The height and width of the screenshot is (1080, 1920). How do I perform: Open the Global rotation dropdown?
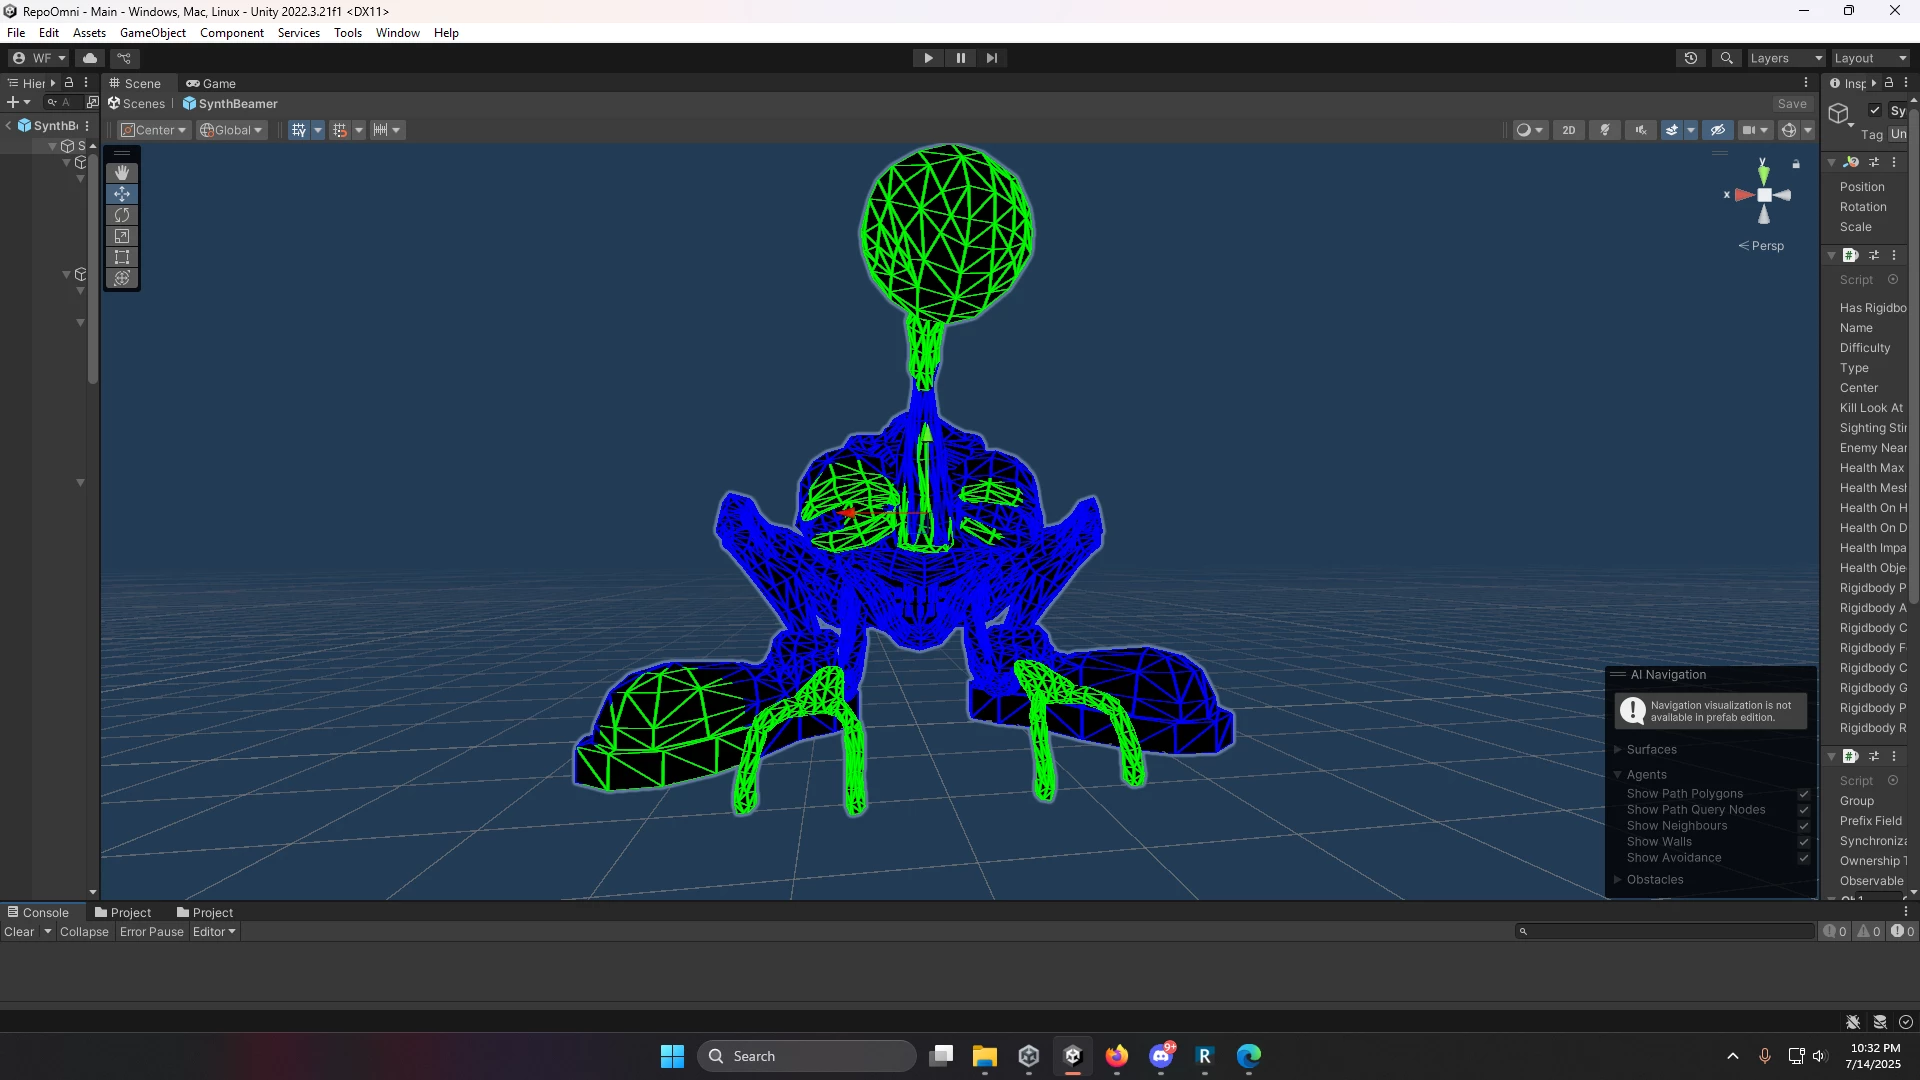coord(231,130)
